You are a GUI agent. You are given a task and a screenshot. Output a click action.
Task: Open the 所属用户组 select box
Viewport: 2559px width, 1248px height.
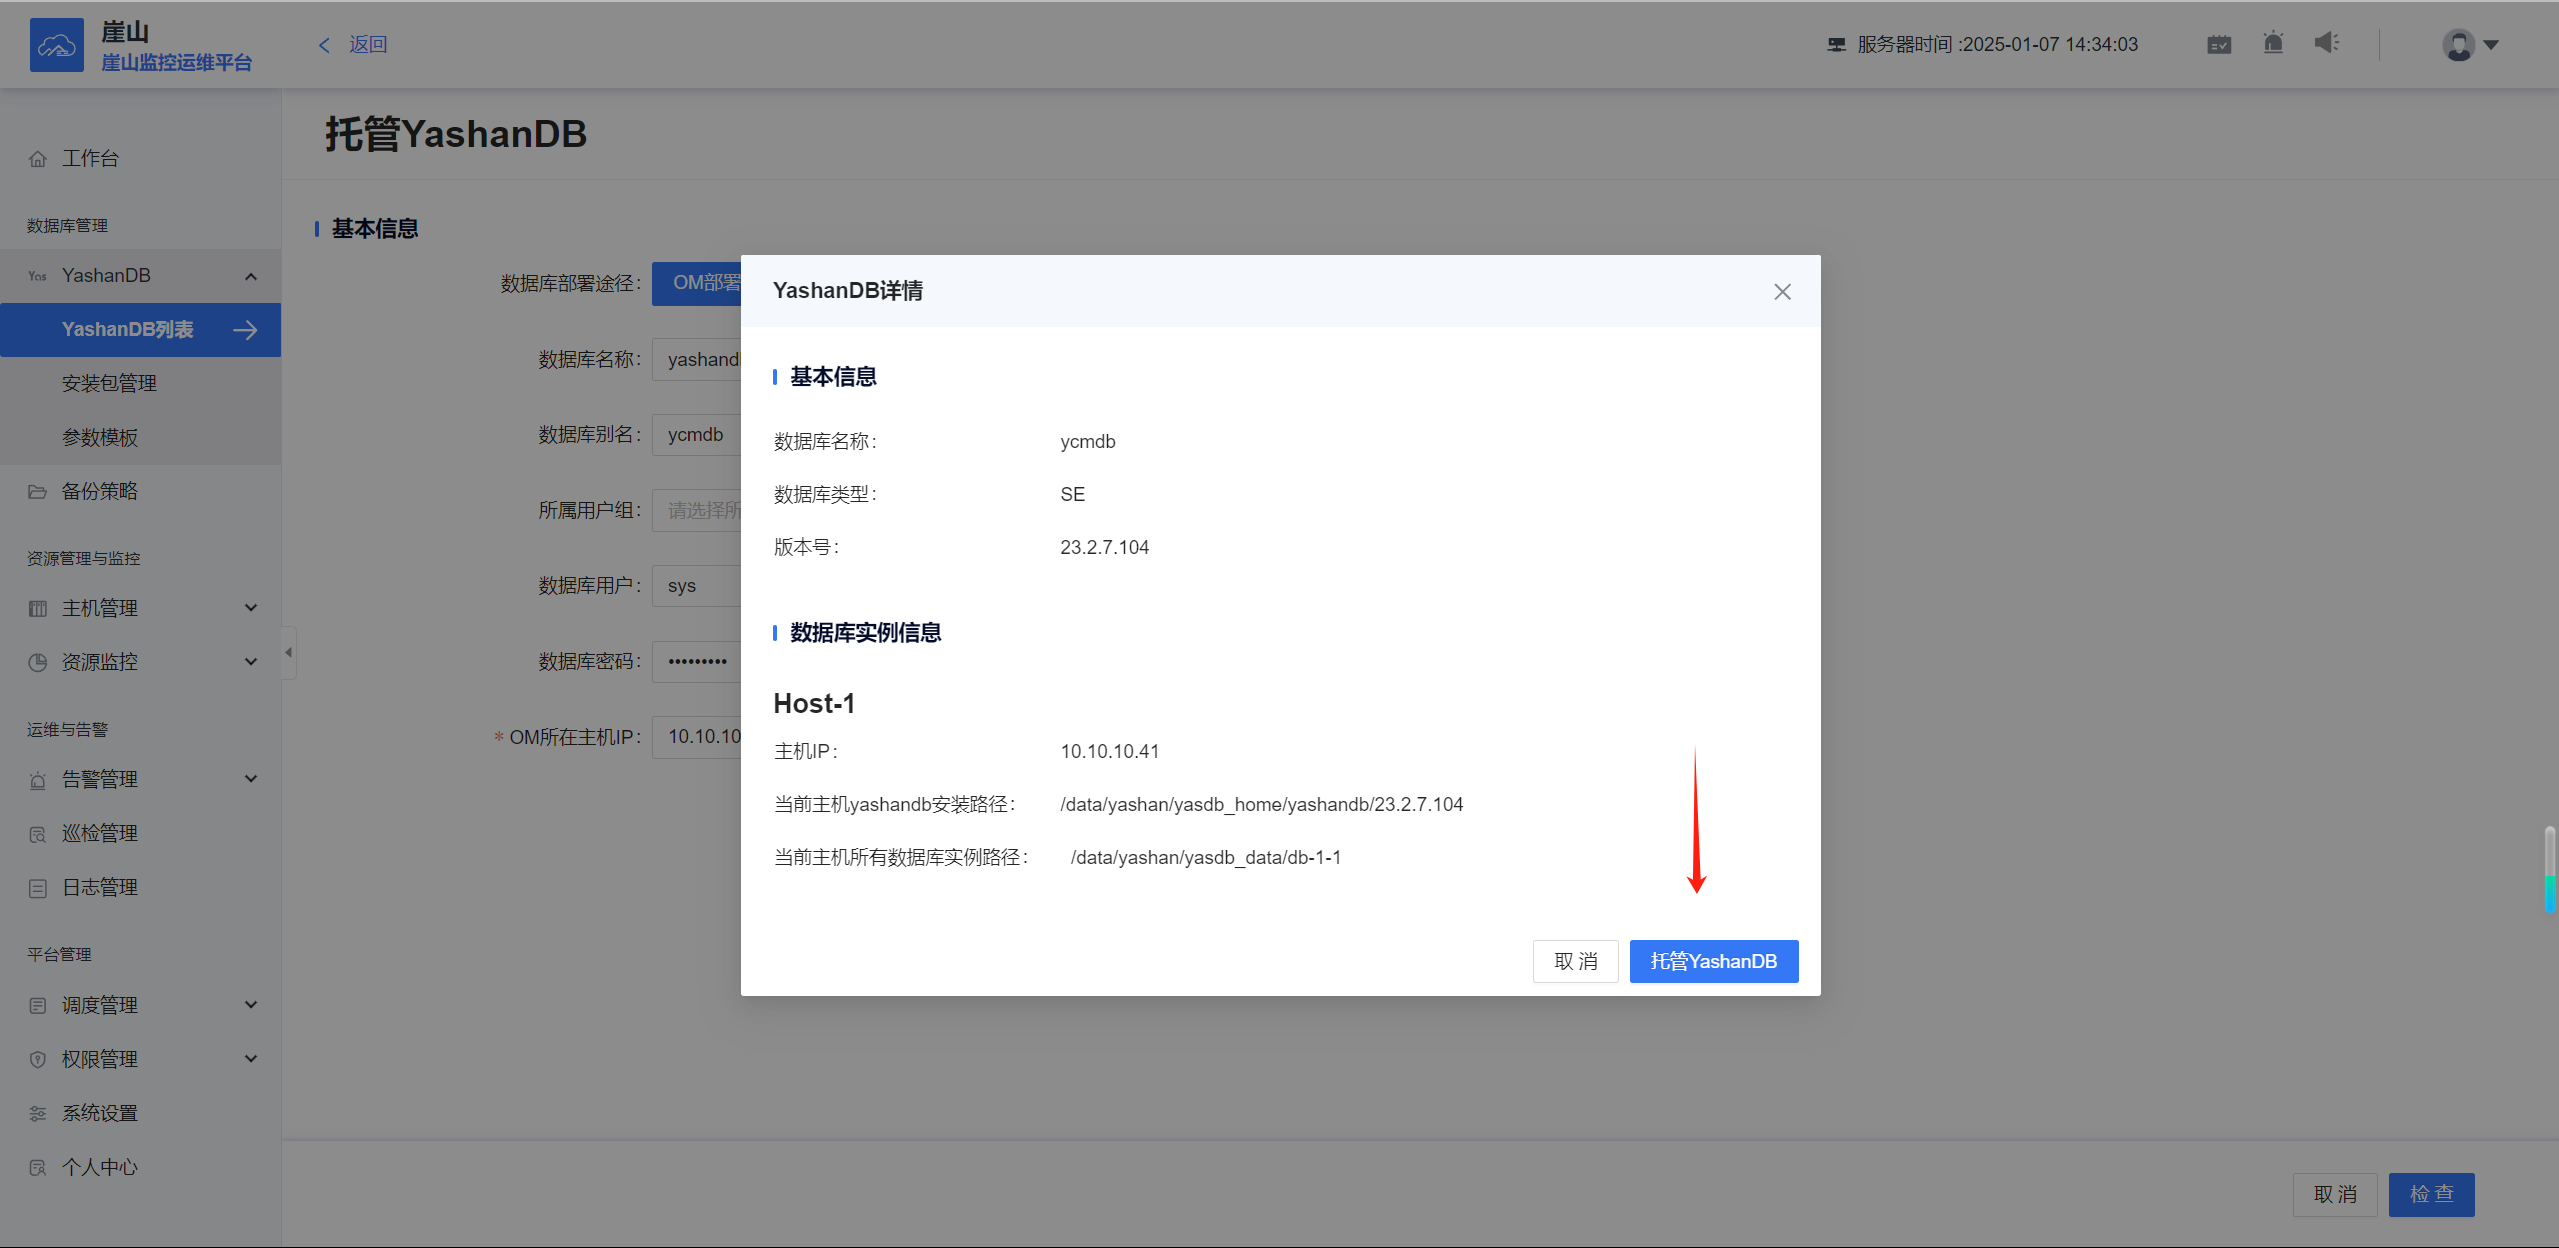click(x=697, y=511)
